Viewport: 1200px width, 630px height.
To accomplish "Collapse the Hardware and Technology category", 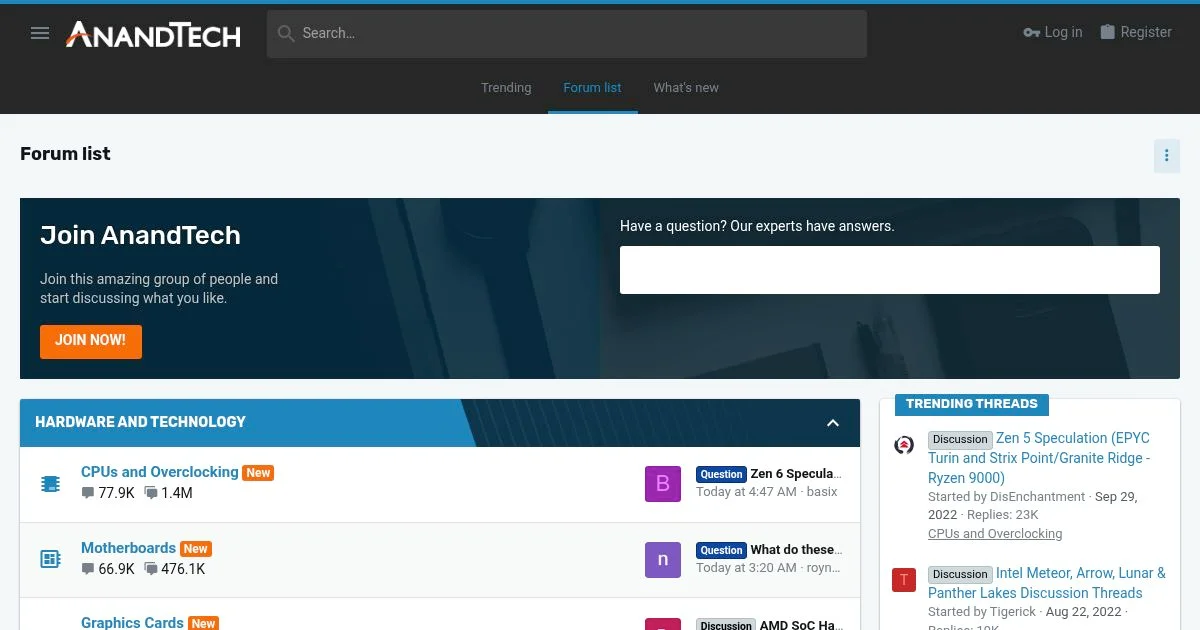I will 833,423.
